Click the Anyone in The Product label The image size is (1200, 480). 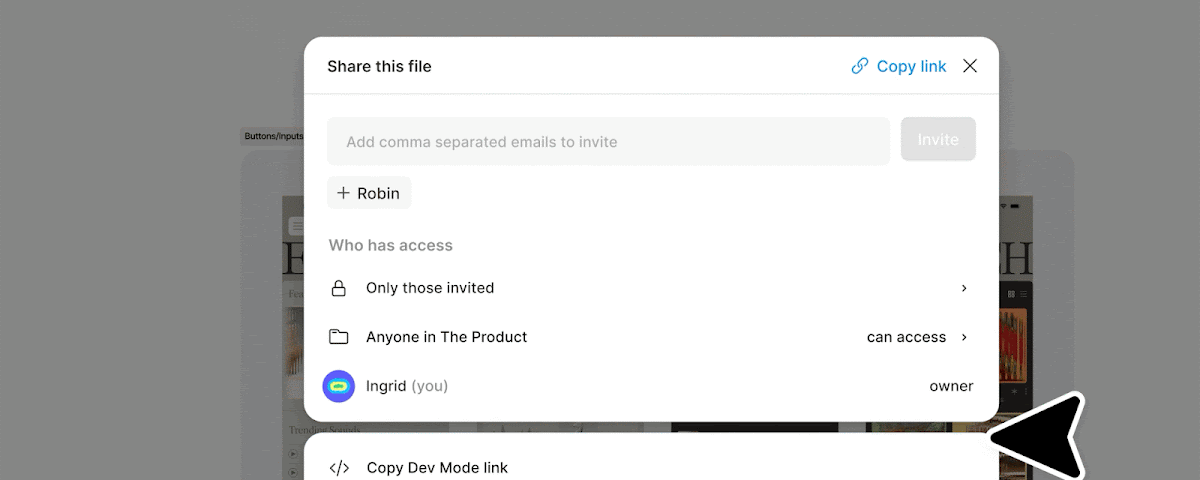pyautogui.click(x=446, y=337)
